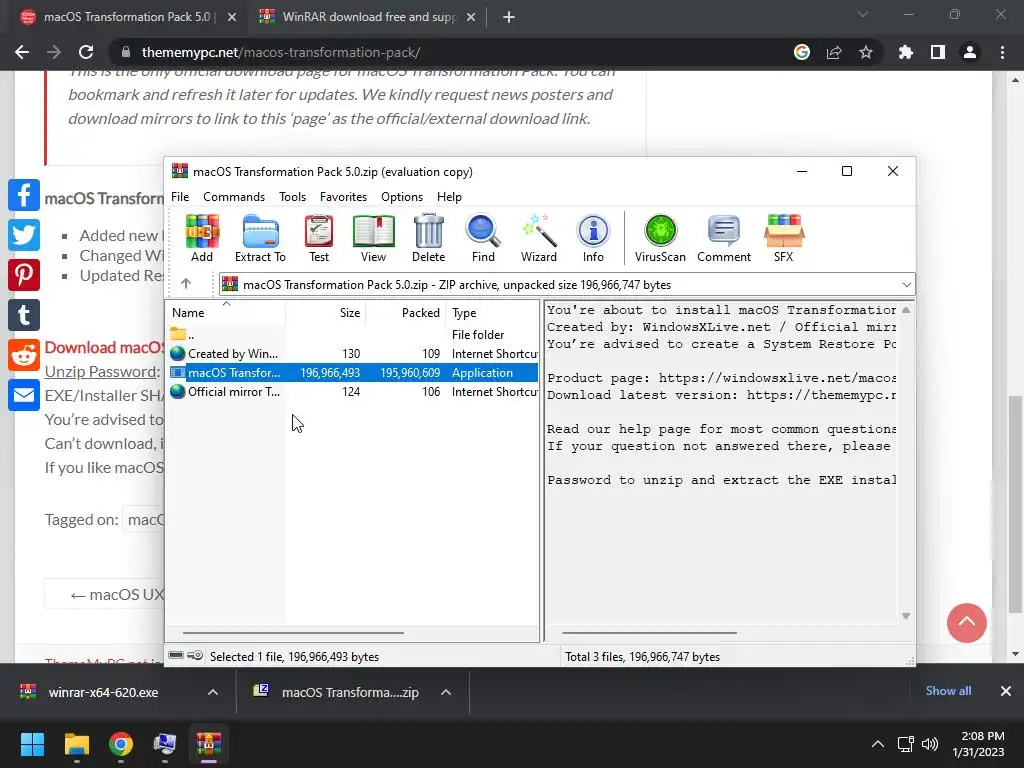Click the Unzip Password link on webpage

[101, 372]
